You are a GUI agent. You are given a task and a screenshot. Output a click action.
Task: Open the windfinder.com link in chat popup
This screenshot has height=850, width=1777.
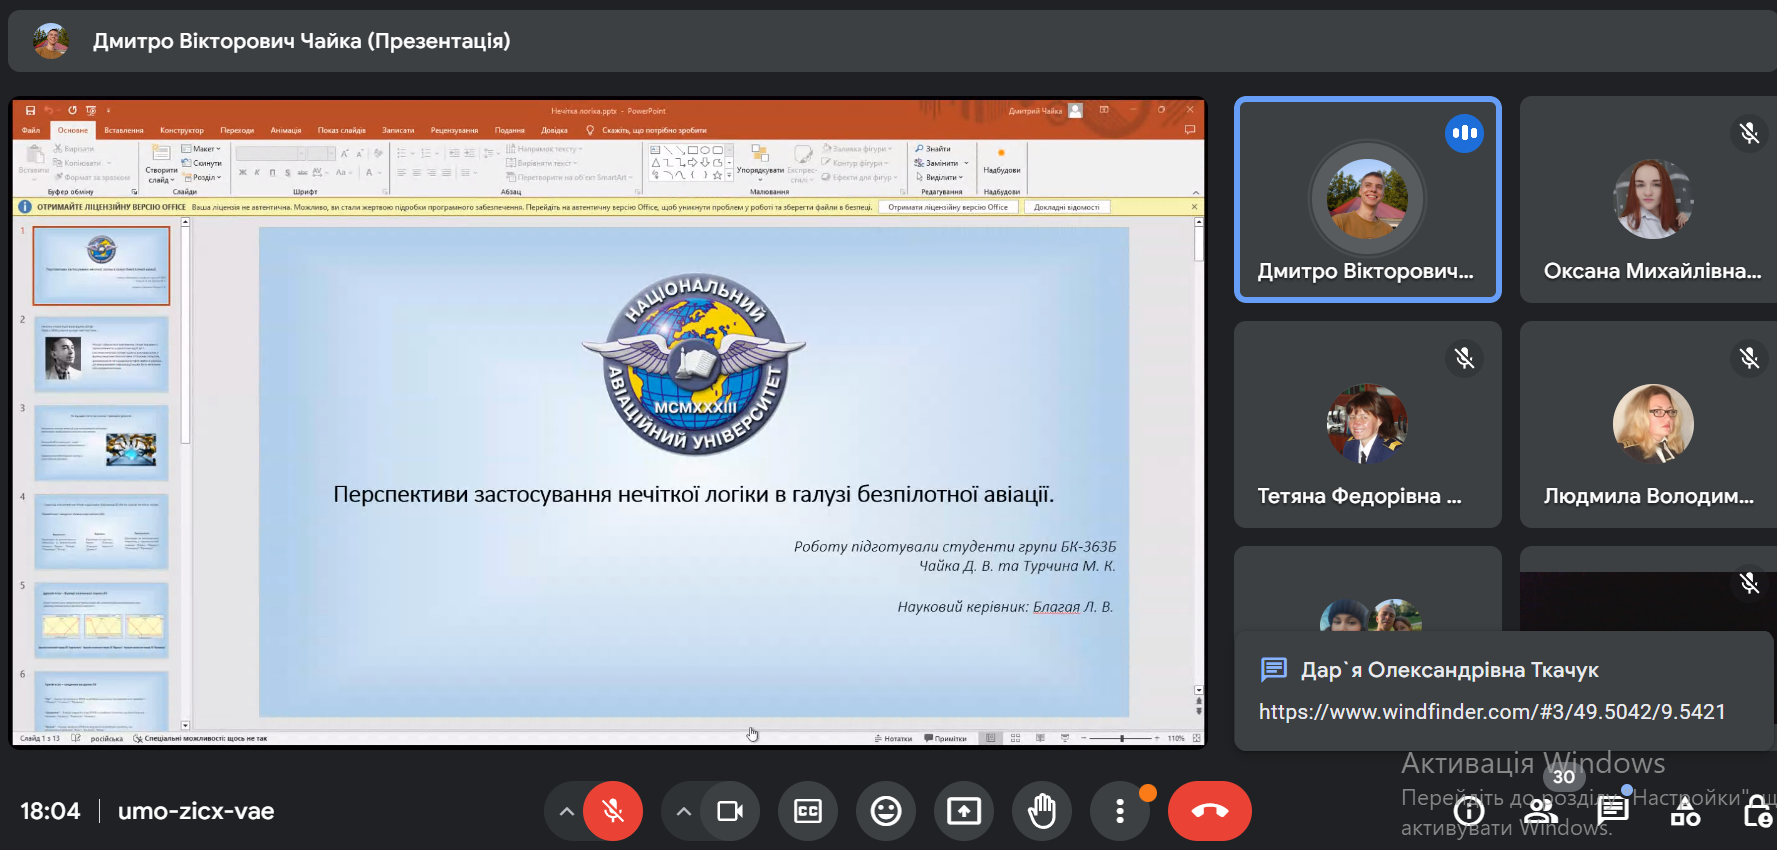(1492, 712)
